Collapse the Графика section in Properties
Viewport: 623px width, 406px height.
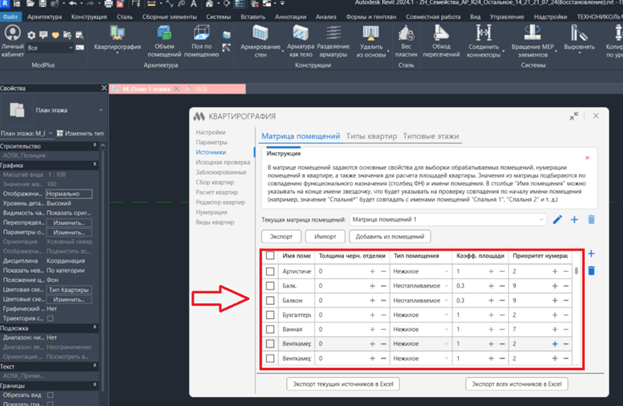coord(95,164)
